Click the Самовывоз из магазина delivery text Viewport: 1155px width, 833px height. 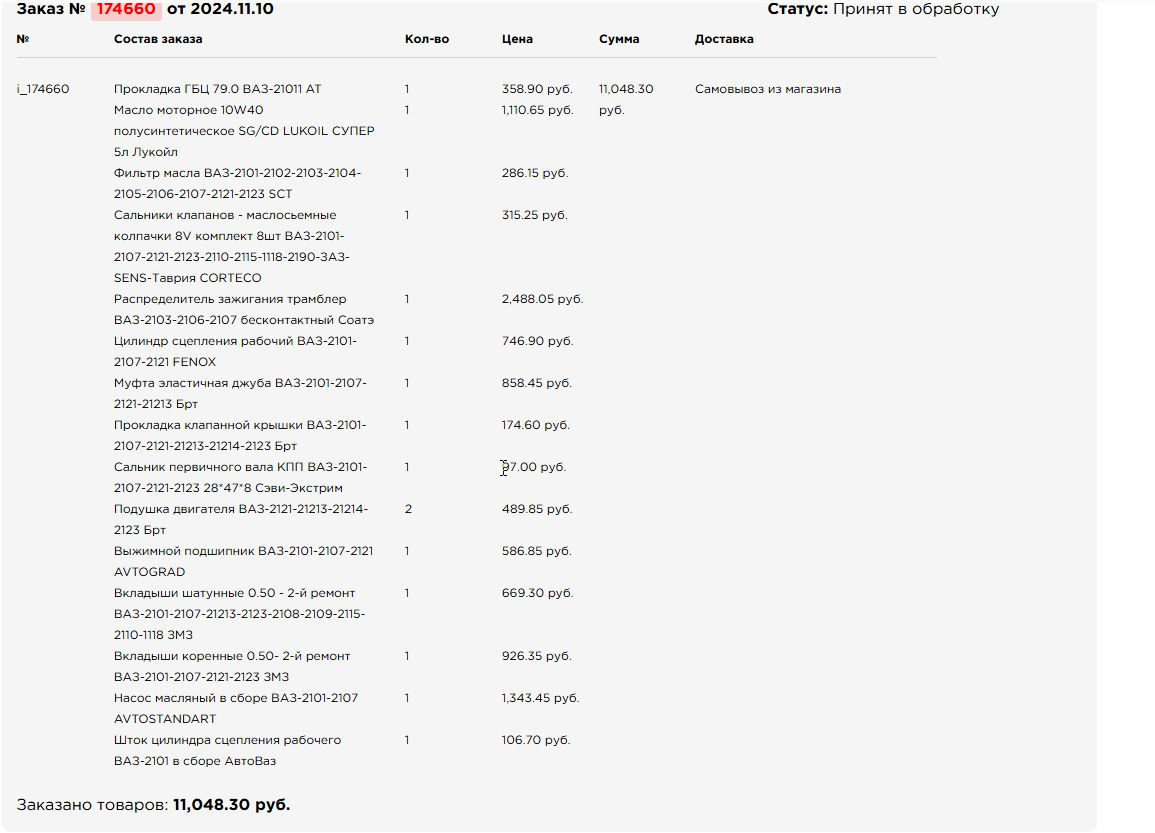(767, 89)
